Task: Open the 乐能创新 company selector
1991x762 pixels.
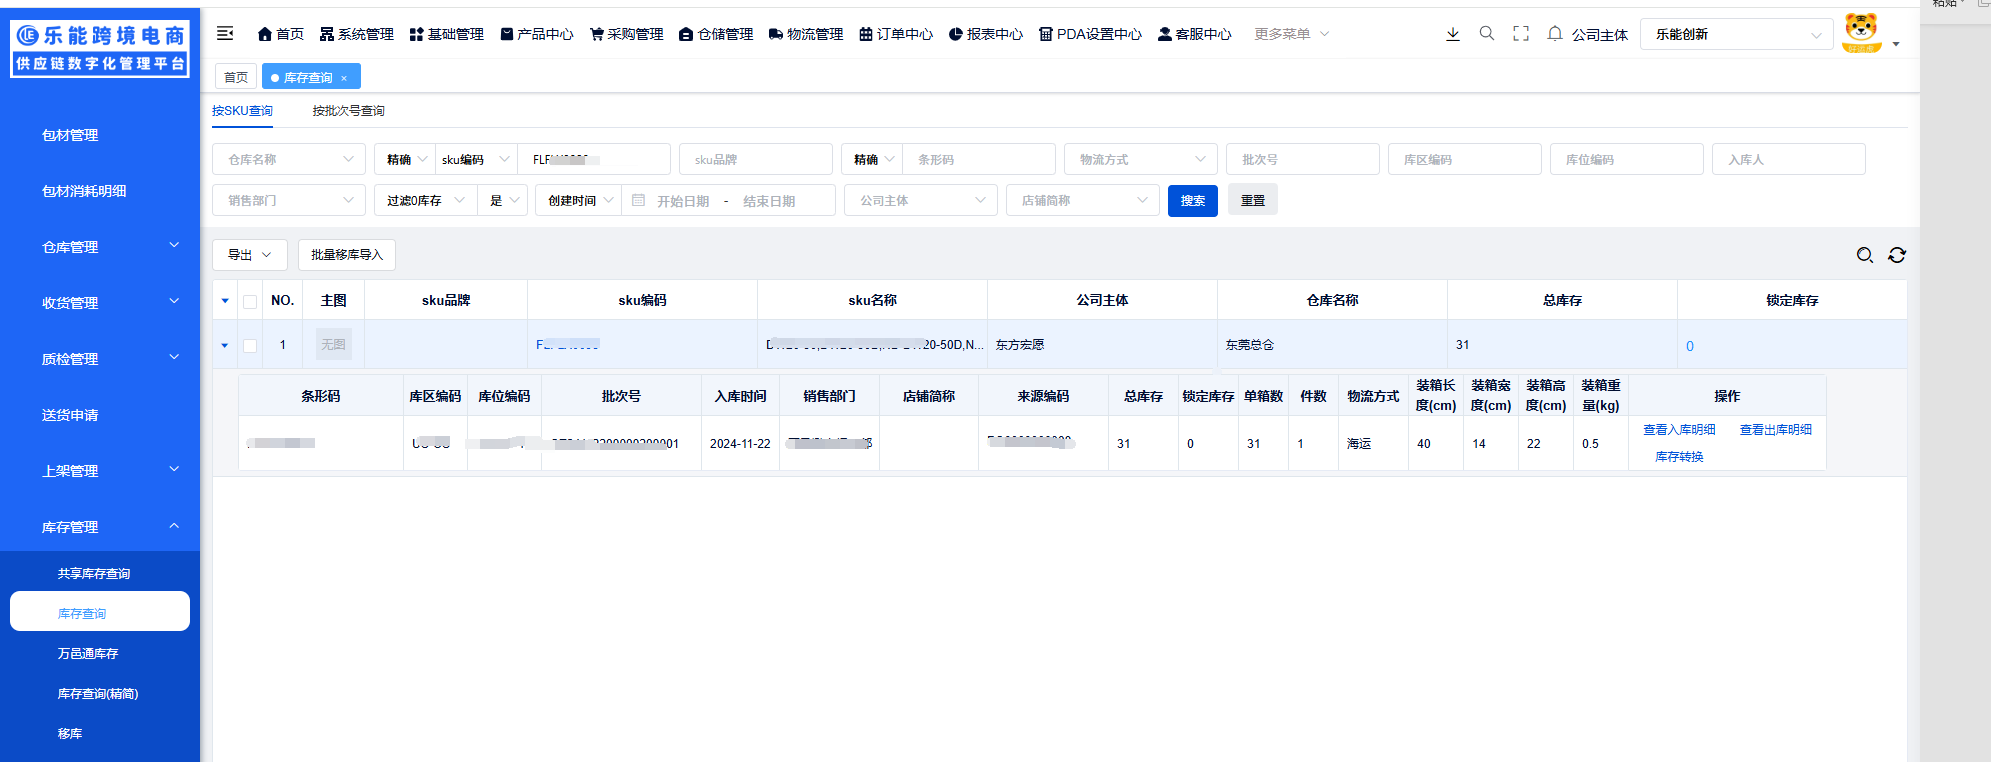Action: point(1737,34)
